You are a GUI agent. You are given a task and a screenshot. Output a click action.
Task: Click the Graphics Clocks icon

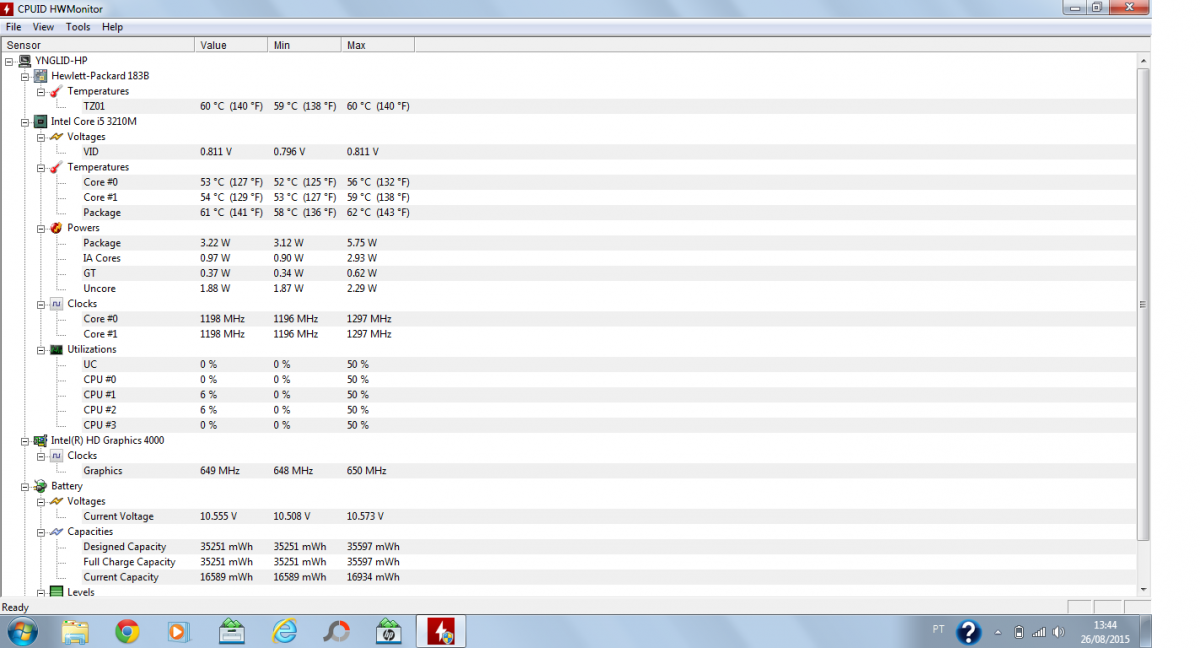coord(57,456)
